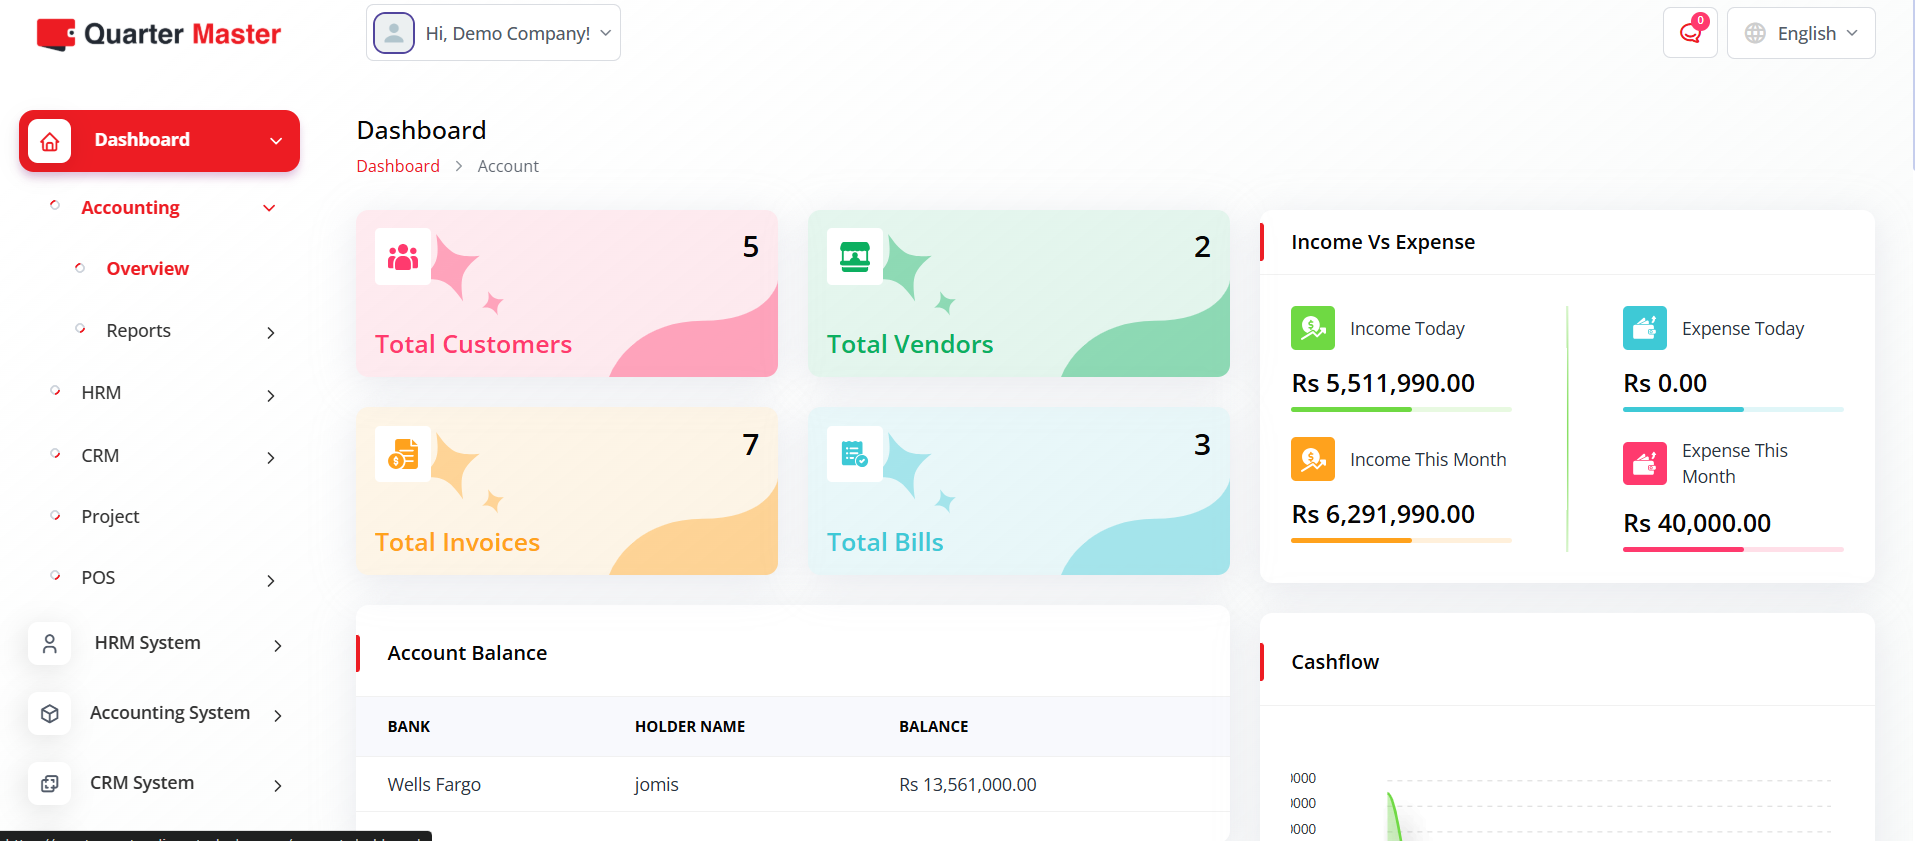Click the globe language icon
This screenshot has height=841, width=1915.
tap(1755, 33)
